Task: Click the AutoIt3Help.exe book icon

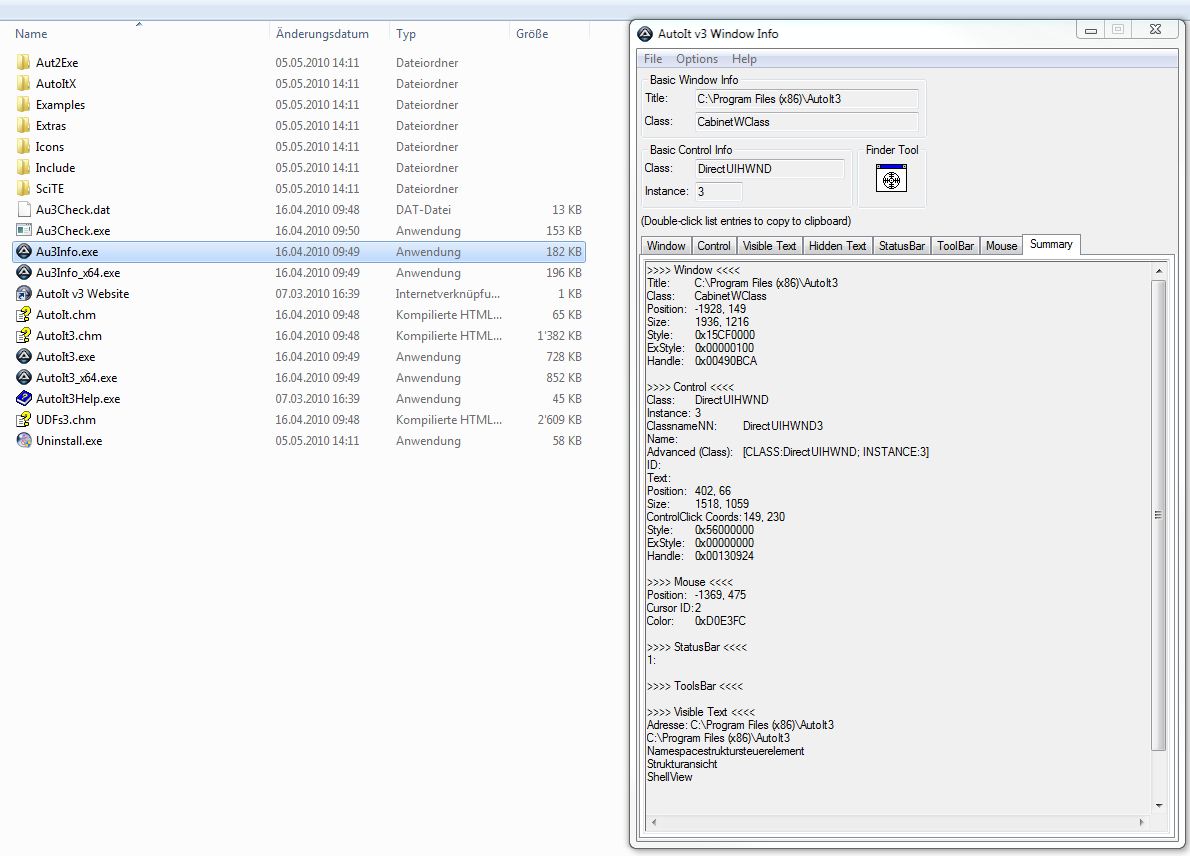Action: pyautogui.click(x=25, y=399)
